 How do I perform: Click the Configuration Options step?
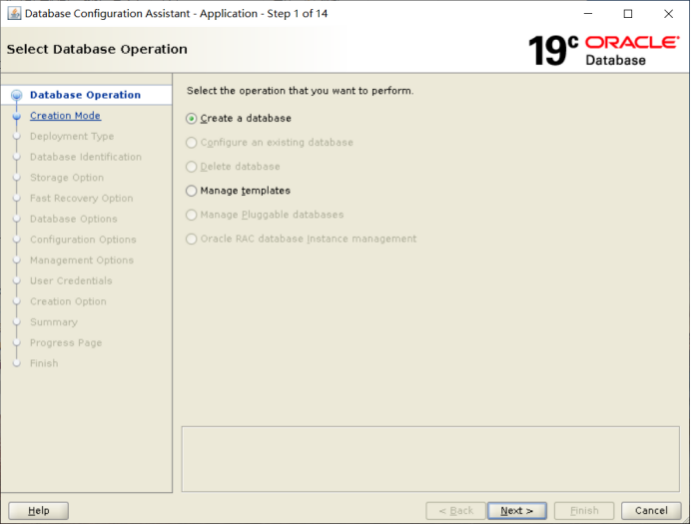(x=83, y=240)
